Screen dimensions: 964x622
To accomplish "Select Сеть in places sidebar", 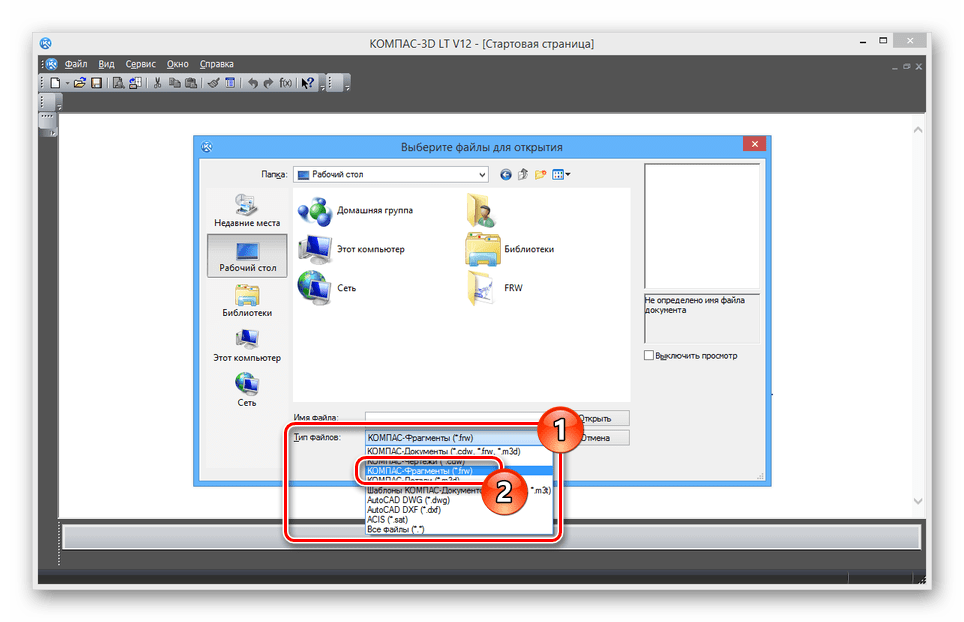I will [247, 390].
